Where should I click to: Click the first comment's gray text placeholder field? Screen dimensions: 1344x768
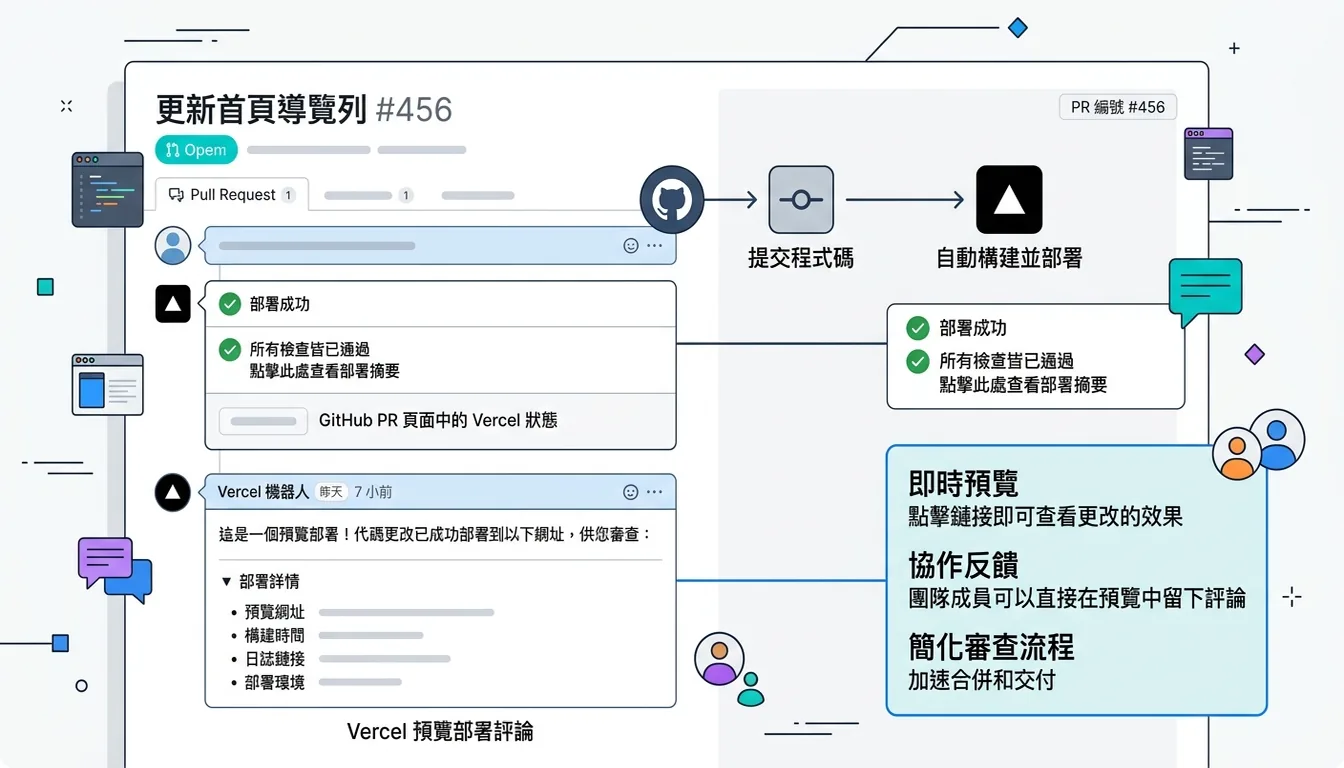point(317,245)
